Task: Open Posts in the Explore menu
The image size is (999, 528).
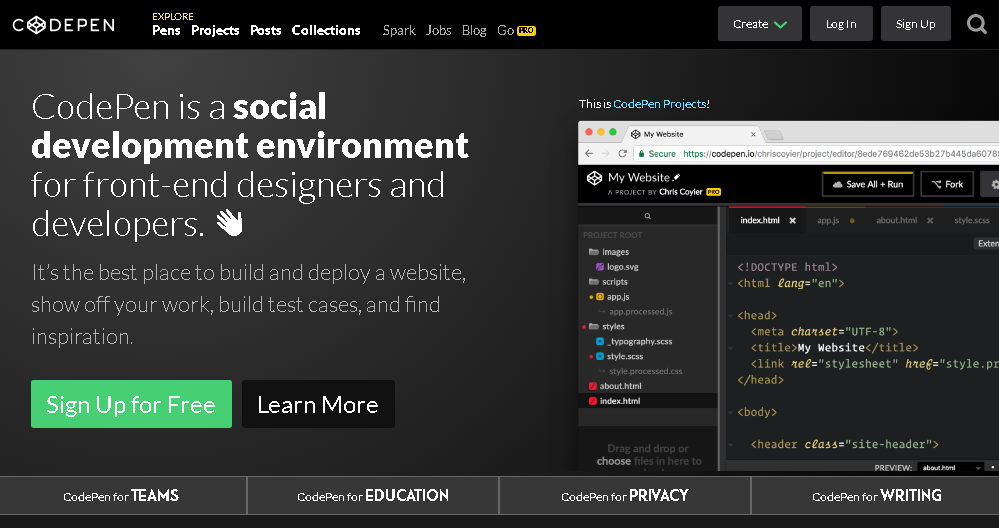Action: pyautogui.click(x=266, y=31)
